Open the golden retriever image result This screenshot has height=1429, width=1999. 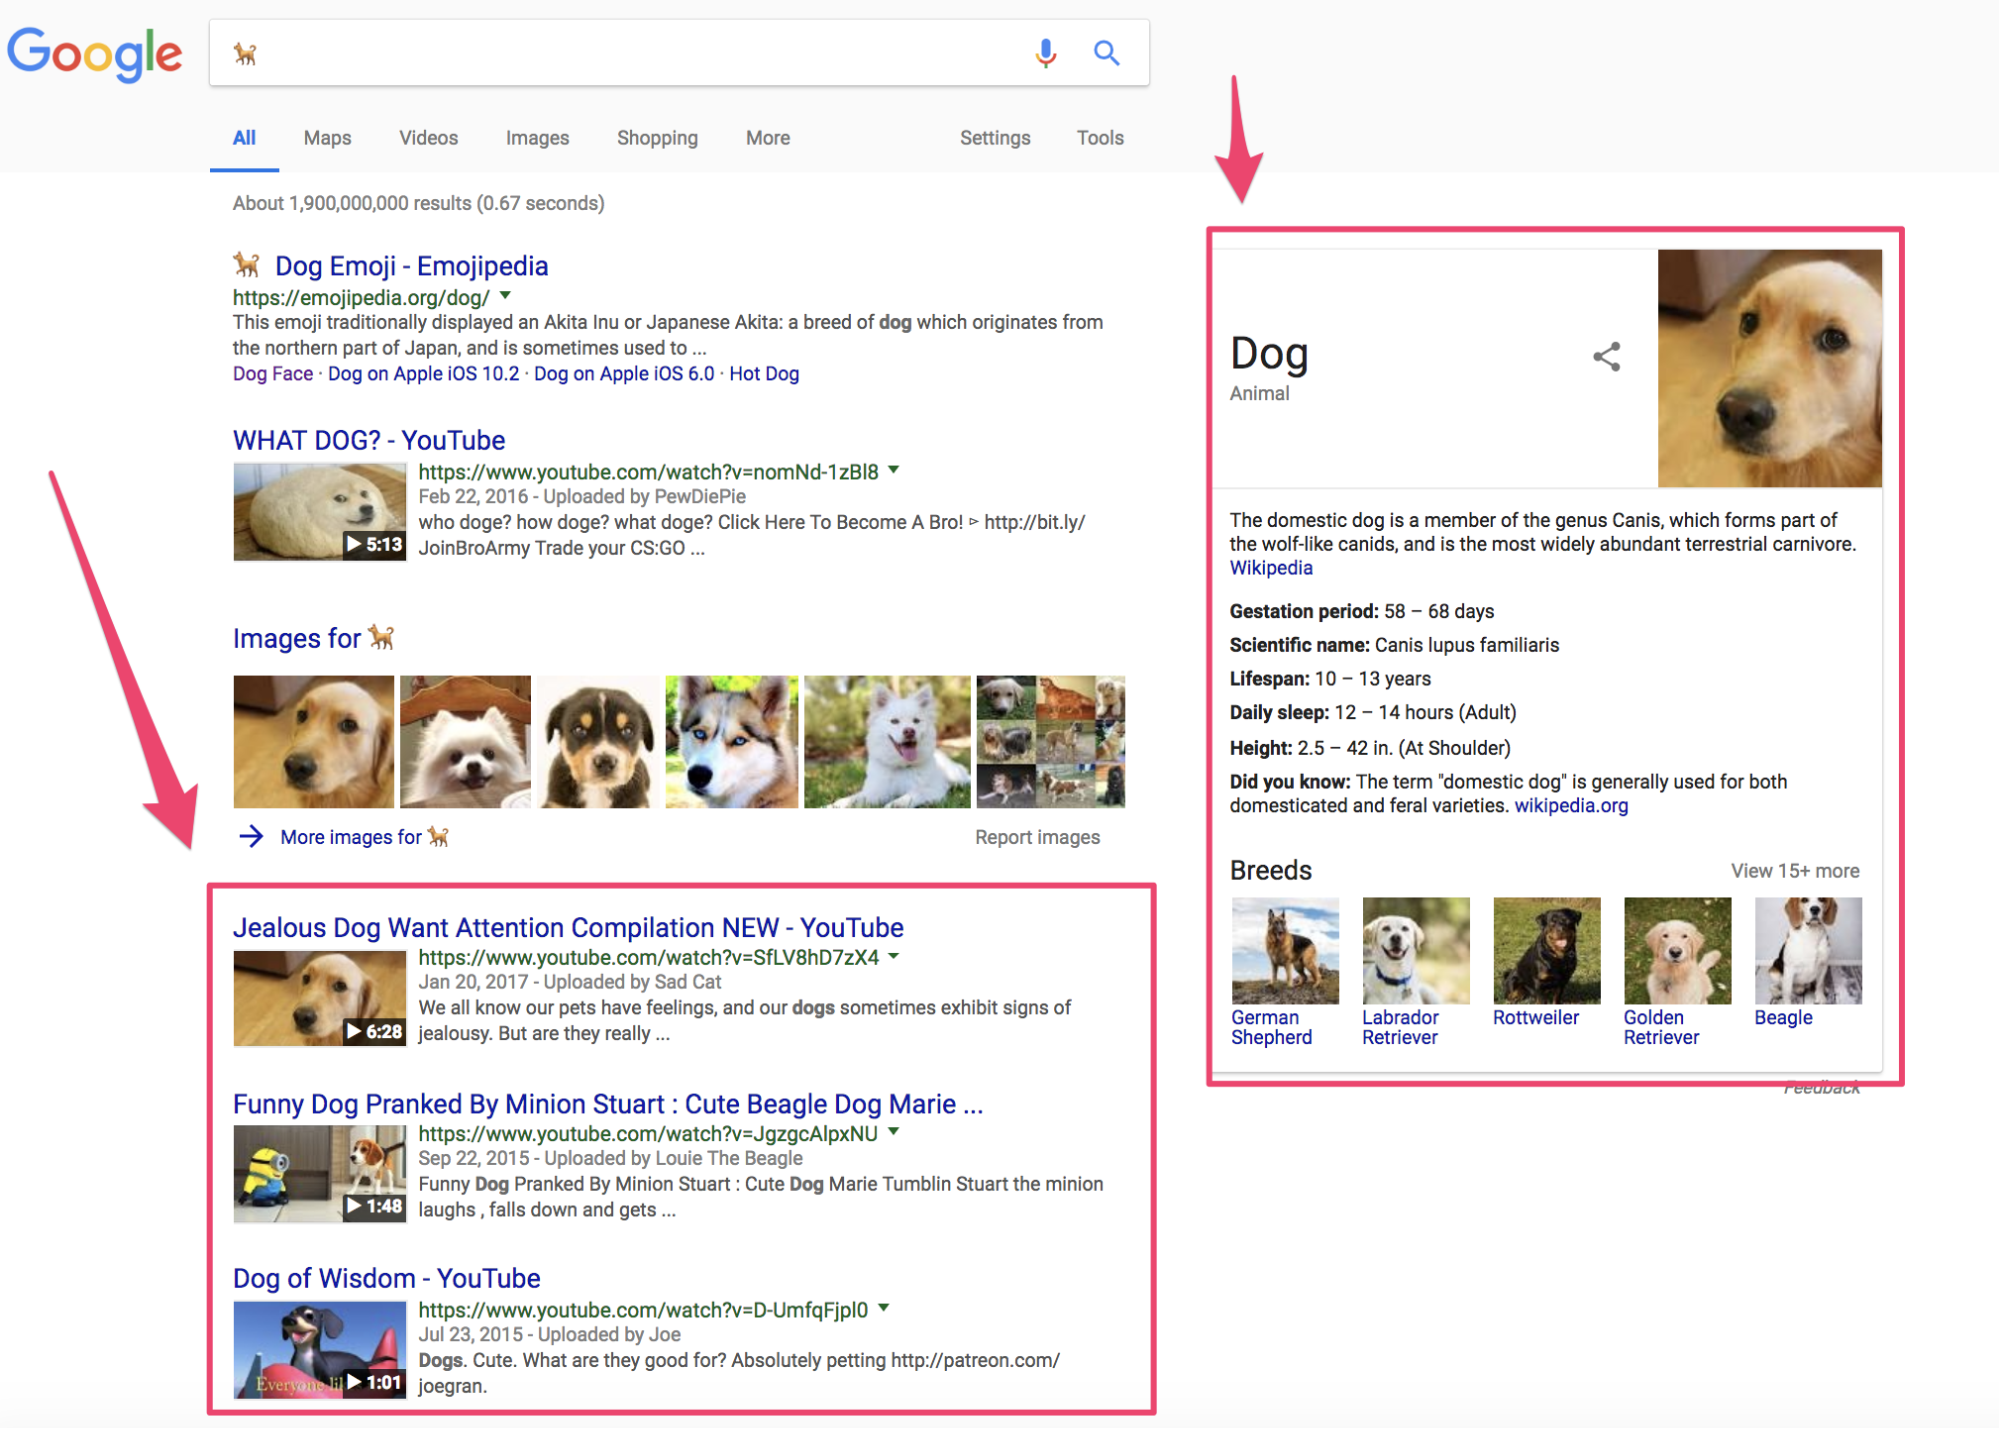click(314, 742)
